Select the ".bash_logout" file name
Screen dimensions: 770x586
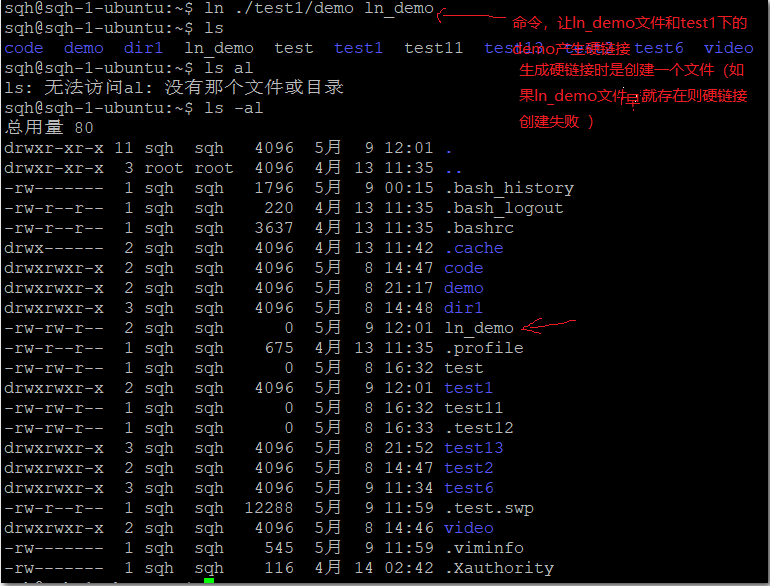pos(504,208)
